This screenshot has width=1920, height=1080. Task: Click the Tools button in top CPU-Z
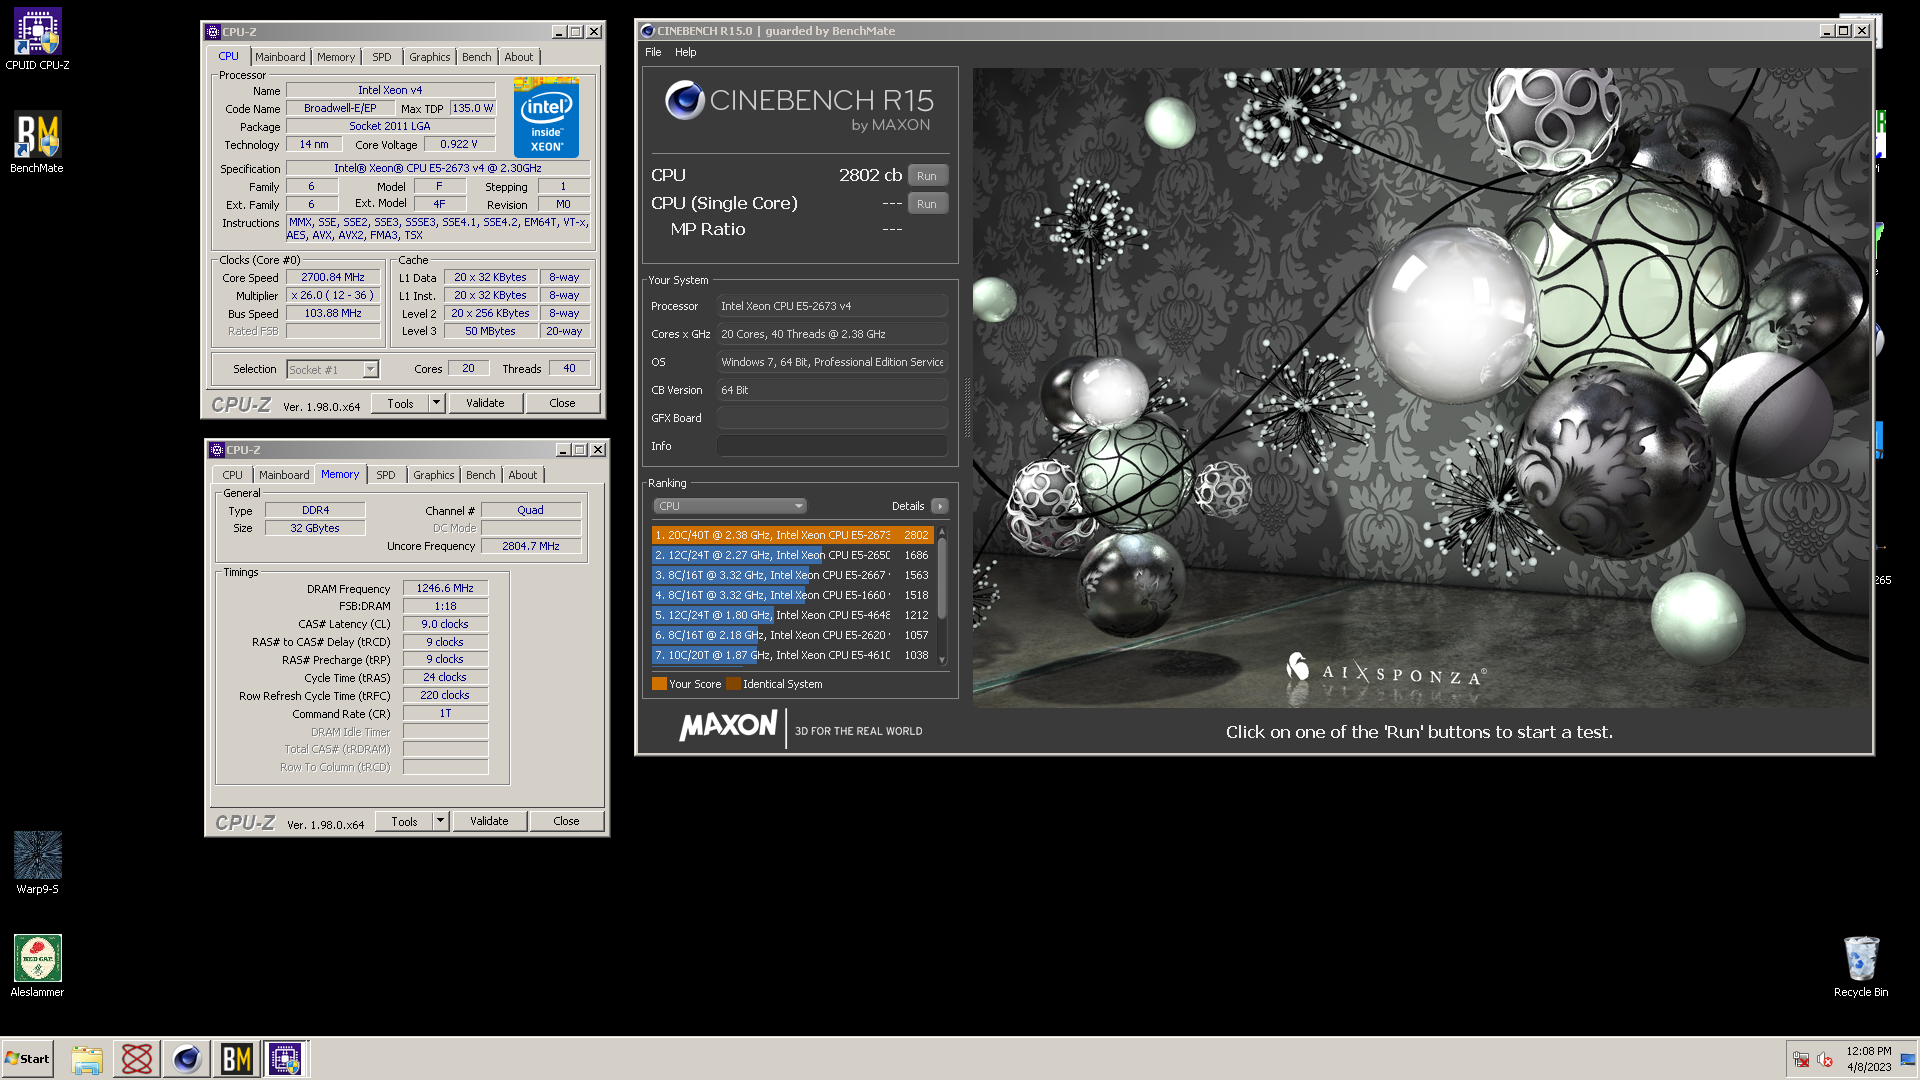[x=400, y=404]
